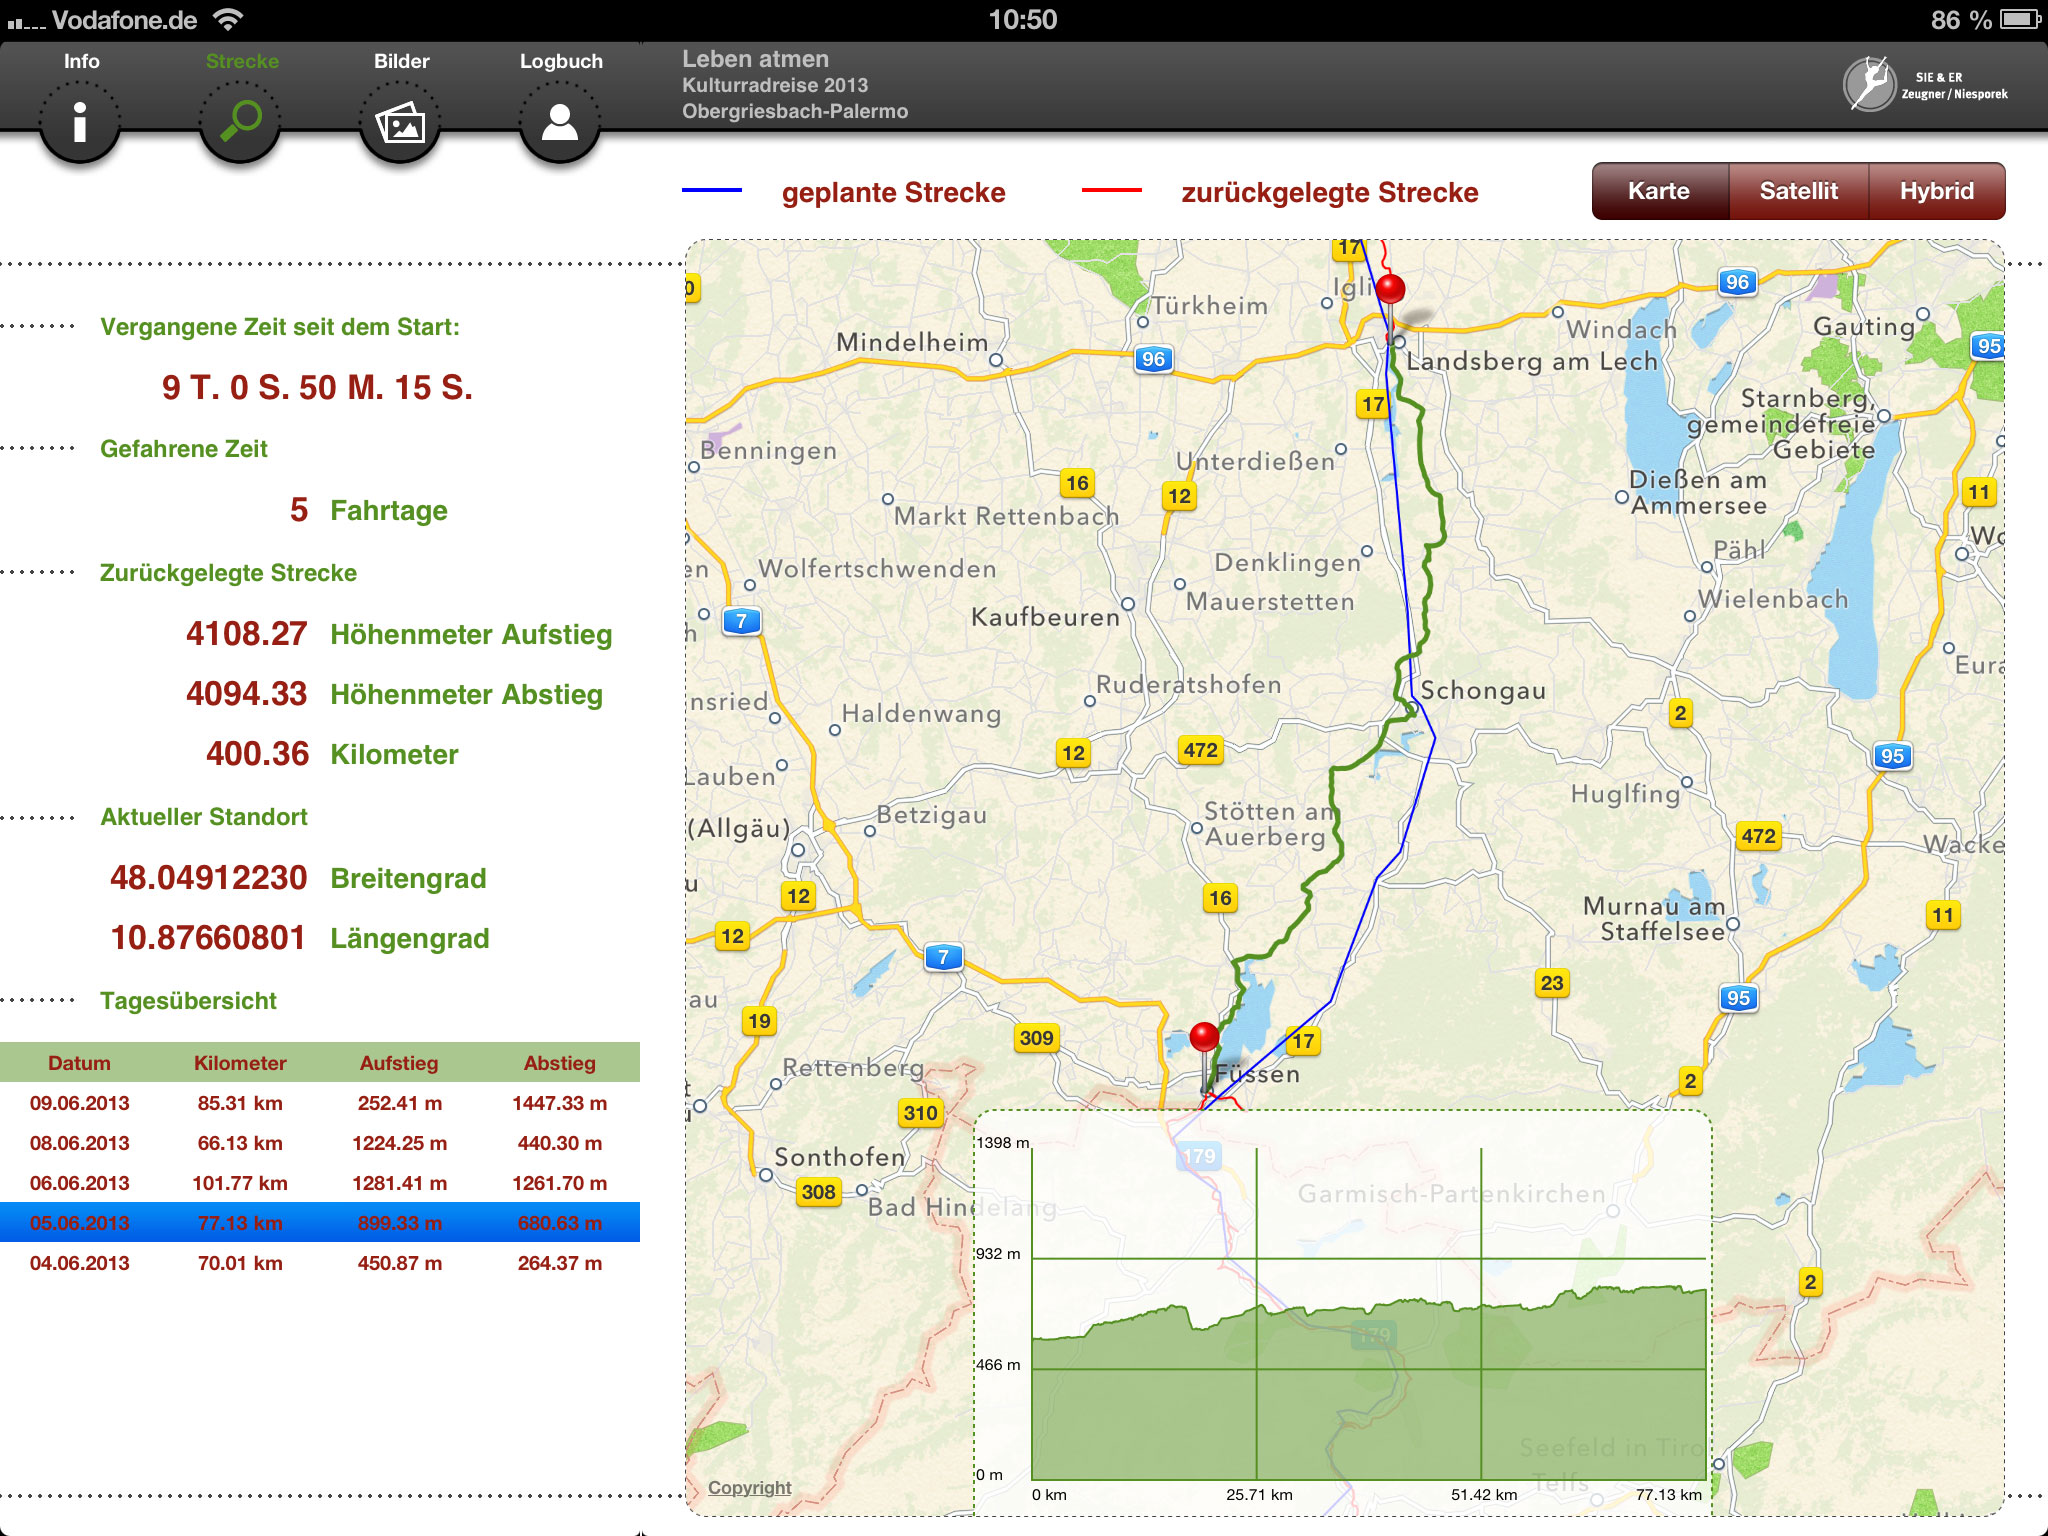2048x1536 pixels.
Task: Tap the zurückgelegte Strecke legend label
Action: pyautogui.click(x=1329, y=192)
